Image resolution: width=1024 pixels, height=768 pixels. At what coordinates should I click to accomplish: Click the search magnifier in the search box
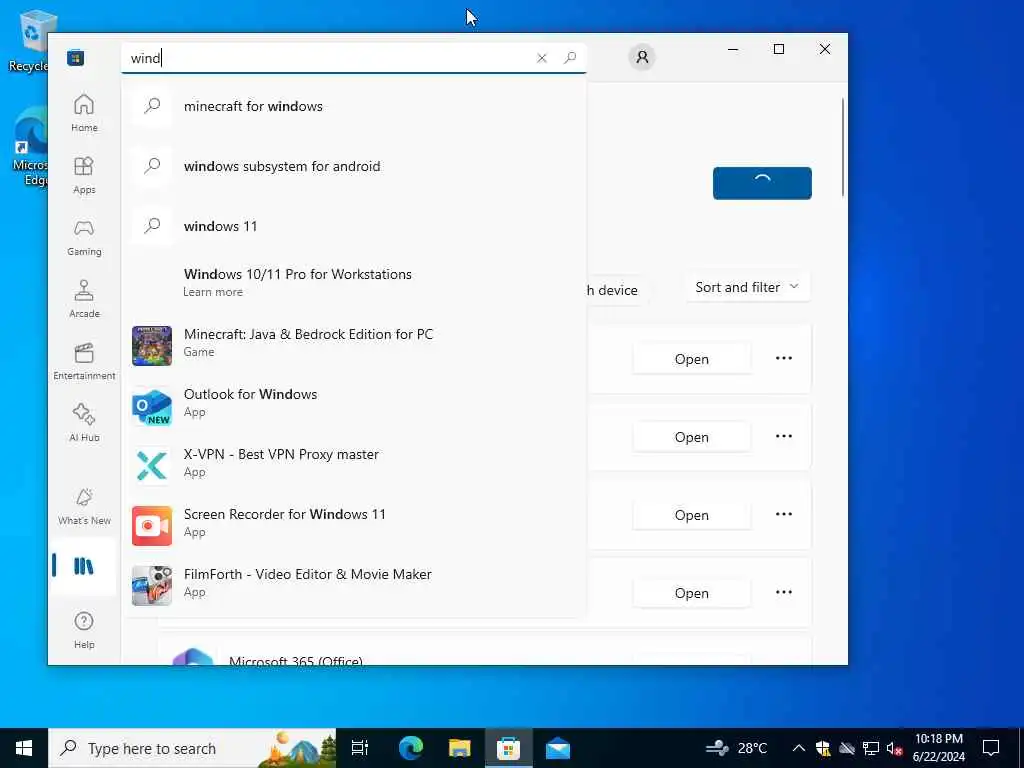[x=570, y=57]
